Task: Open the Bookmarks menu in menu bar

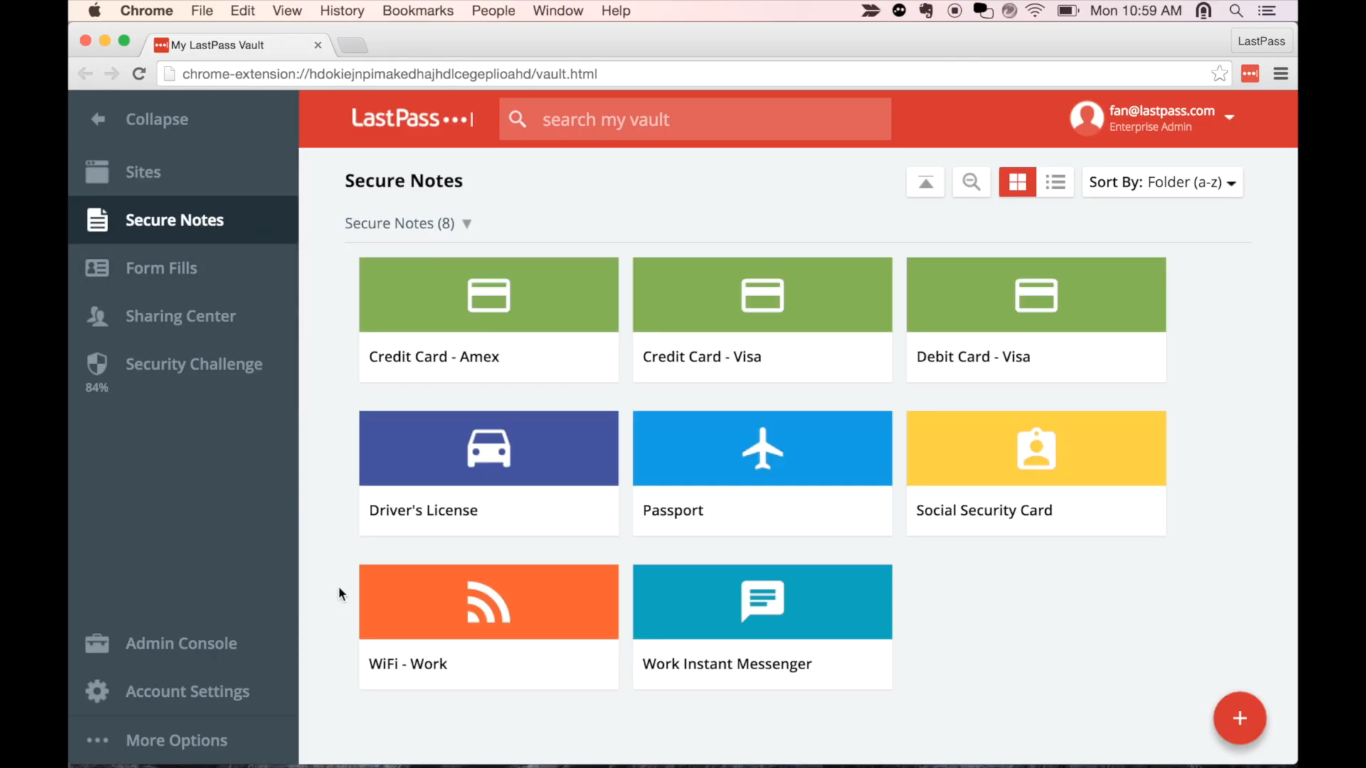Action: [417, 11]
